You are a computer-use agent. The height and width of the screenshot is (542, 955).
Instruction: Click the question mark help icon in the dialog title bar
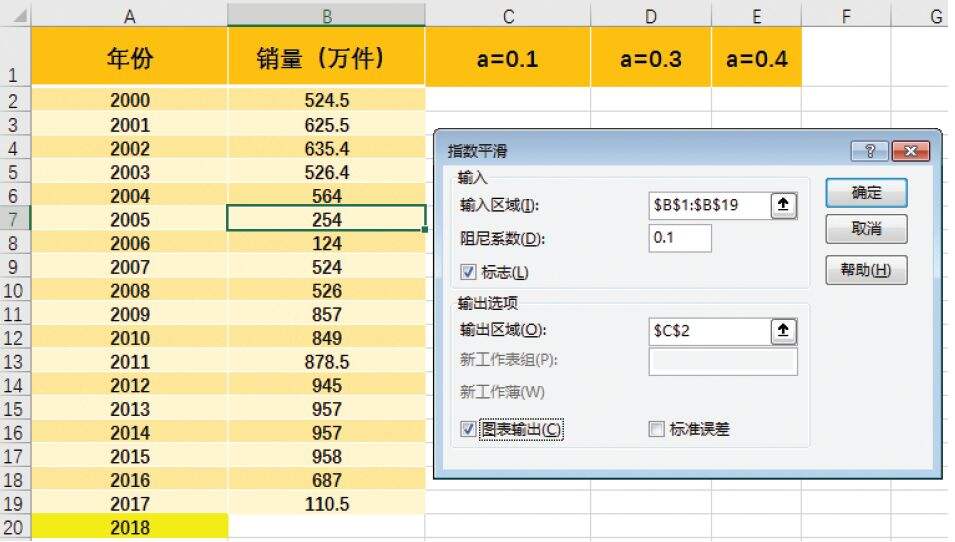(x=870, y=151)
